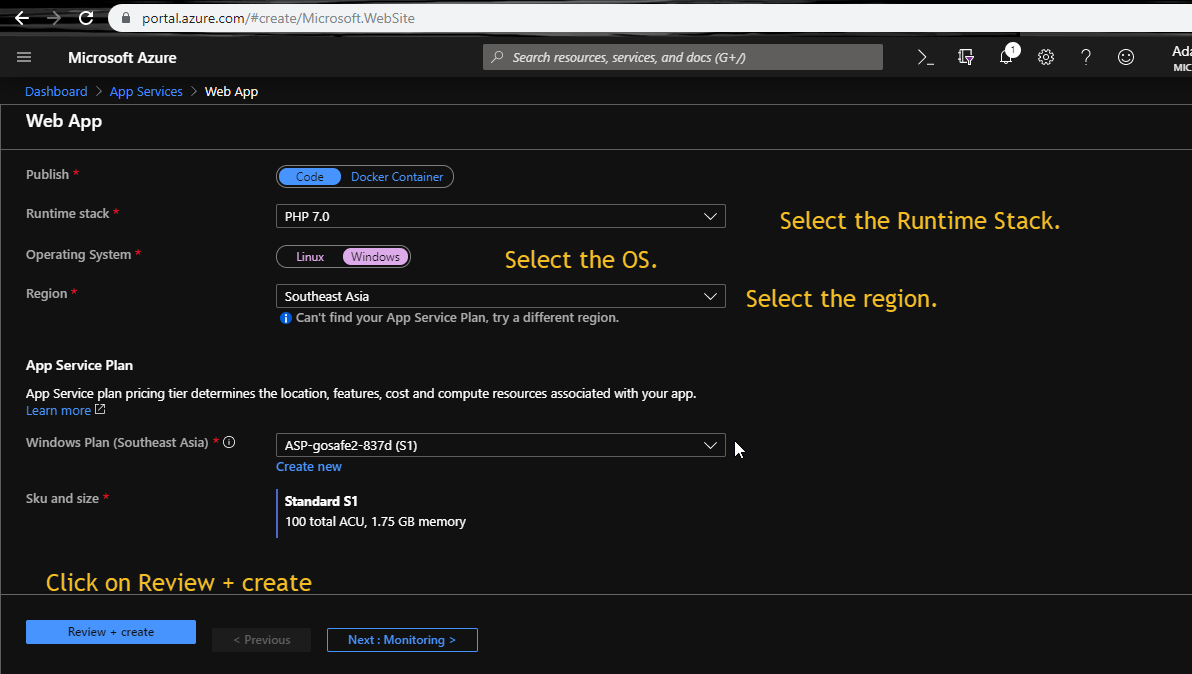Open the Runtime stack dropdown PHP 7.0
The height and width of the screenshot is (674, 1192).
coord(500,217)
